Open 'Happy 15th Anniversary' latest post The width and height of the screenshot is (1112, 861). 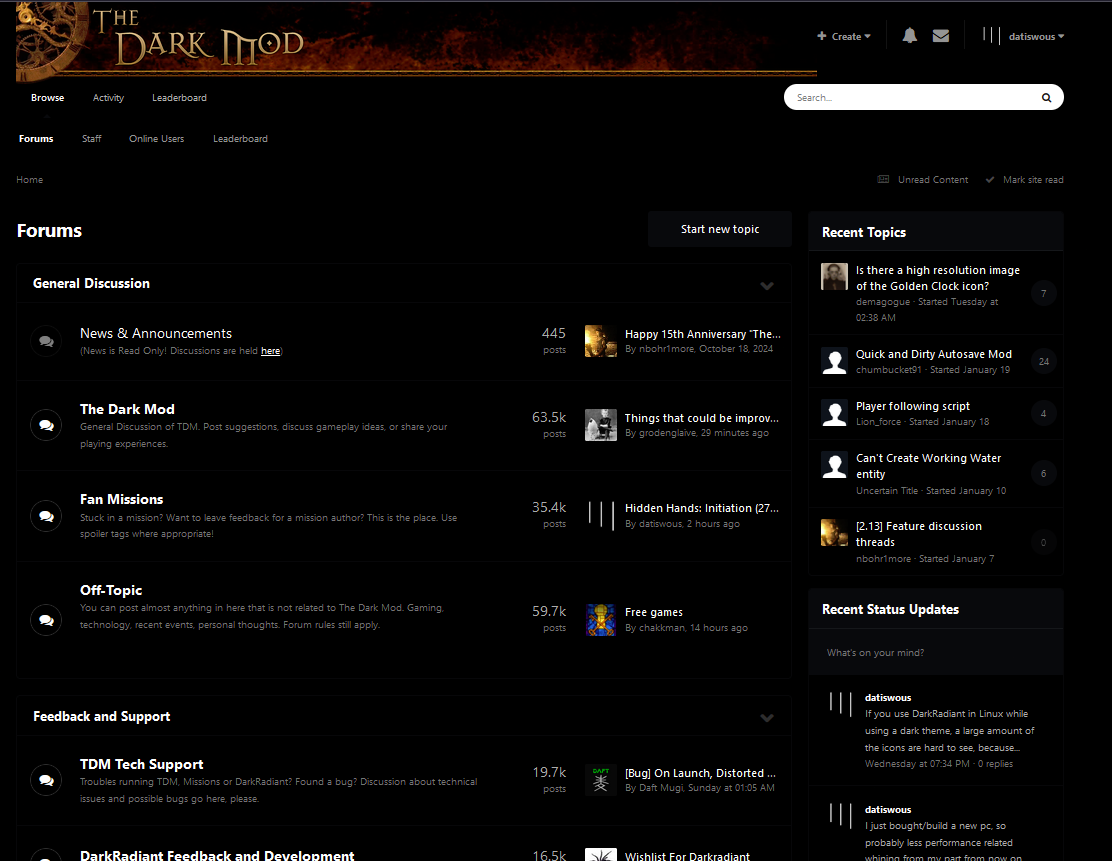pyautogui.click(x=703, y=334)
